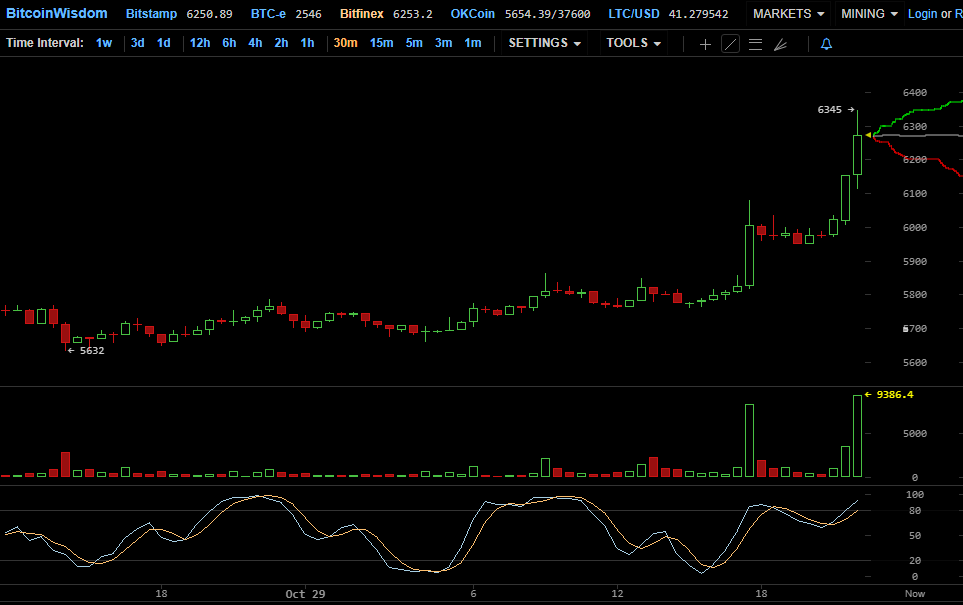Select the LTC/USD market

[x=633, y=13]
